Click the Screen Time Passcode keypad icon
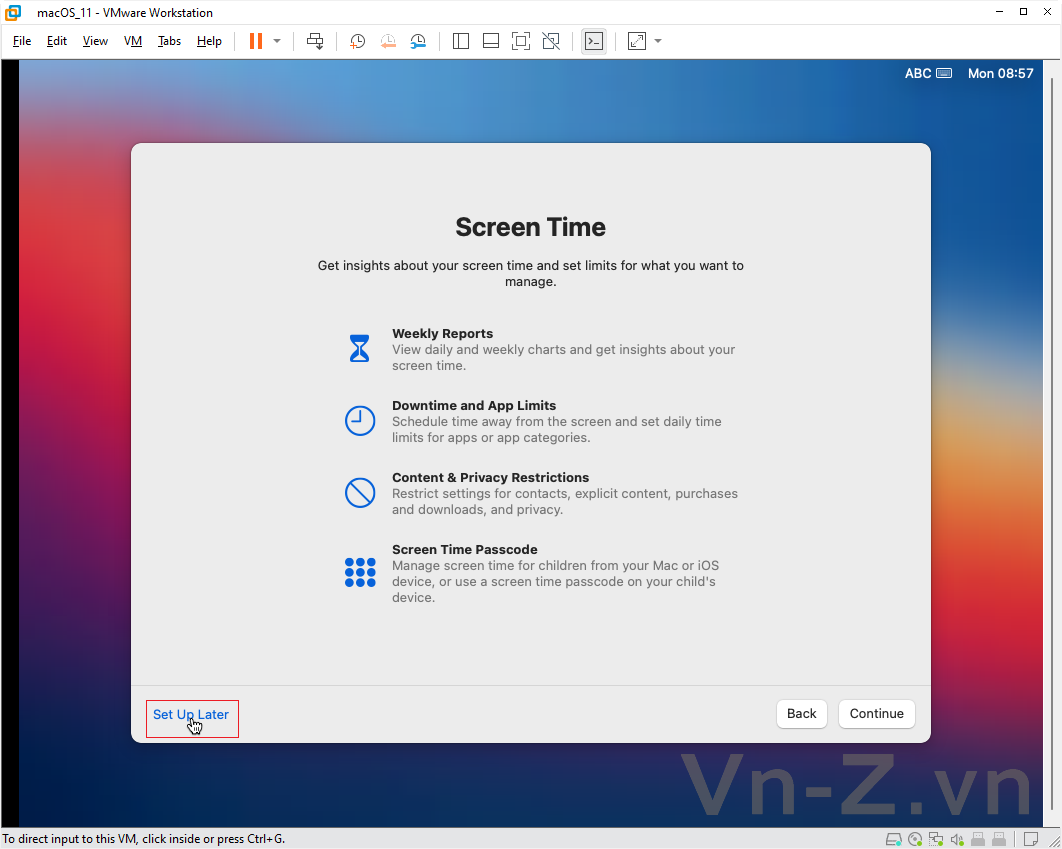 [x=360, y=572]
